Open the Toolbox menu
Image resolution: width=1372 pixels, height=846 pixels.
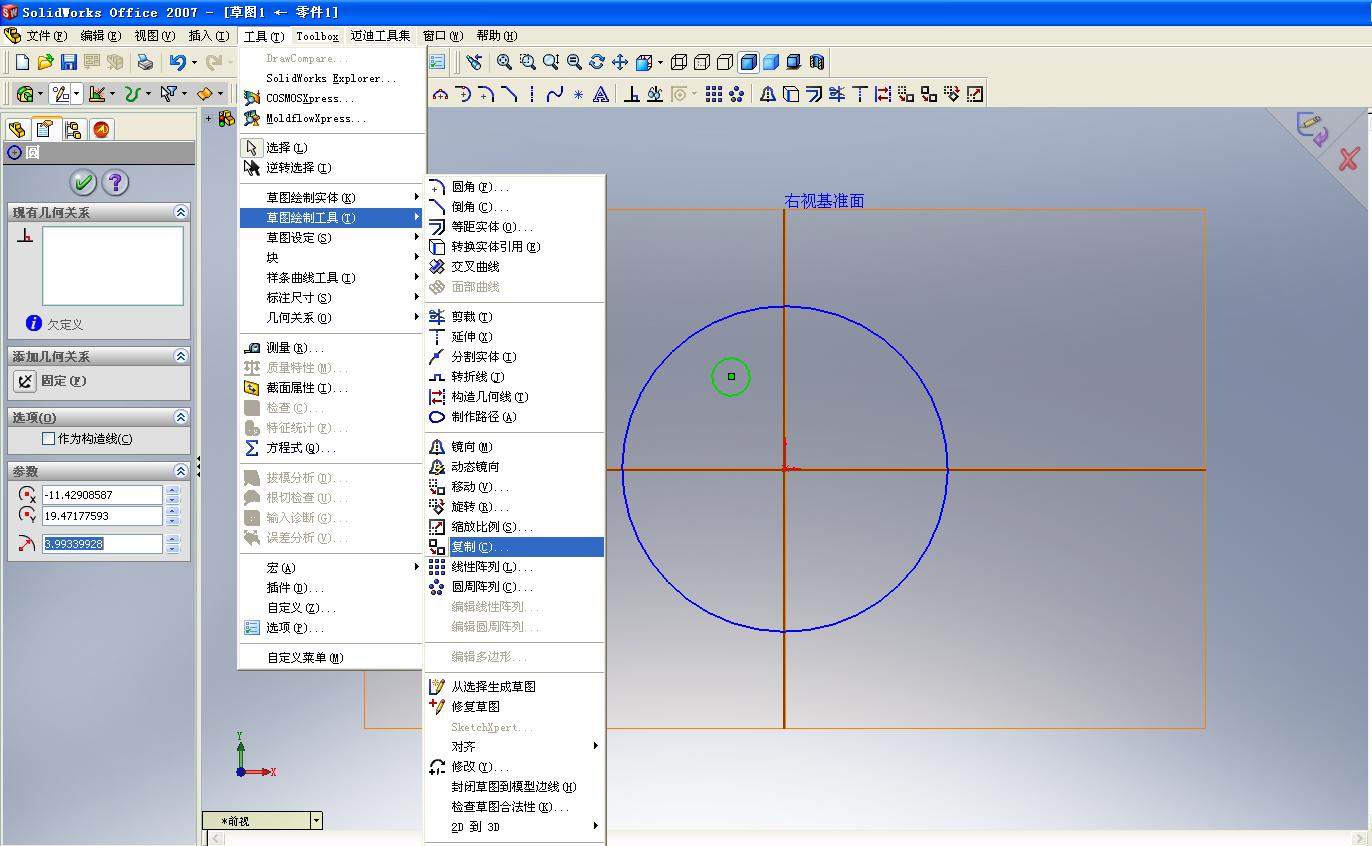coord(317,36)
